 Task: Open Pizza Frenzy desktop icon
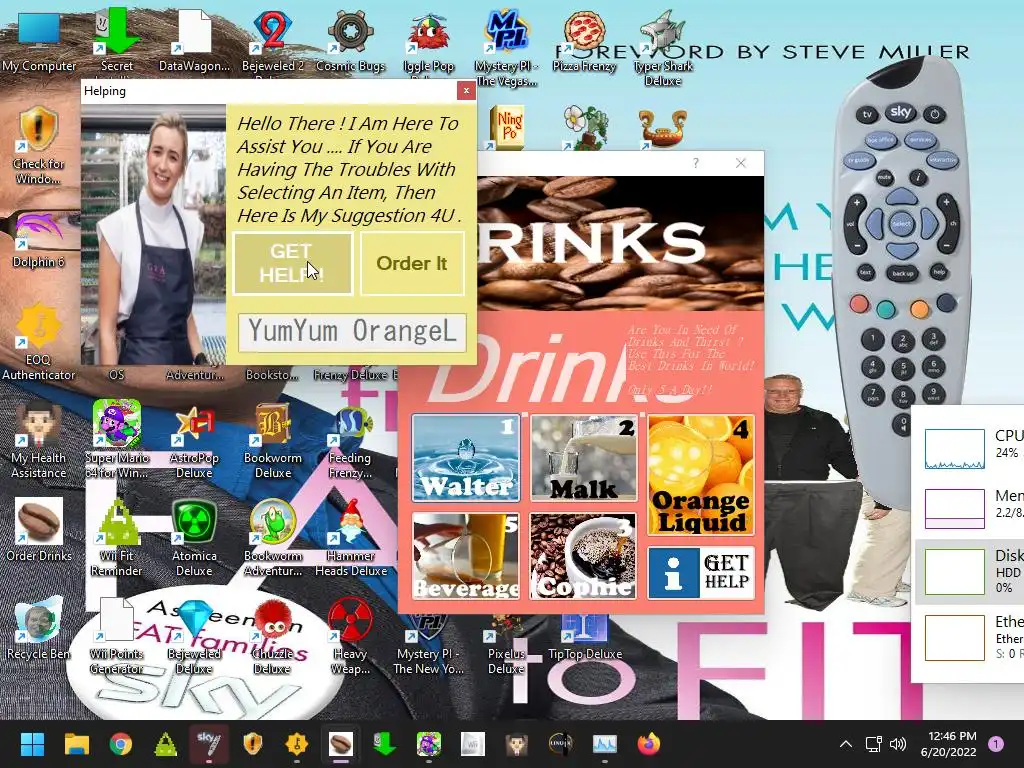click(x=584, y=40)
